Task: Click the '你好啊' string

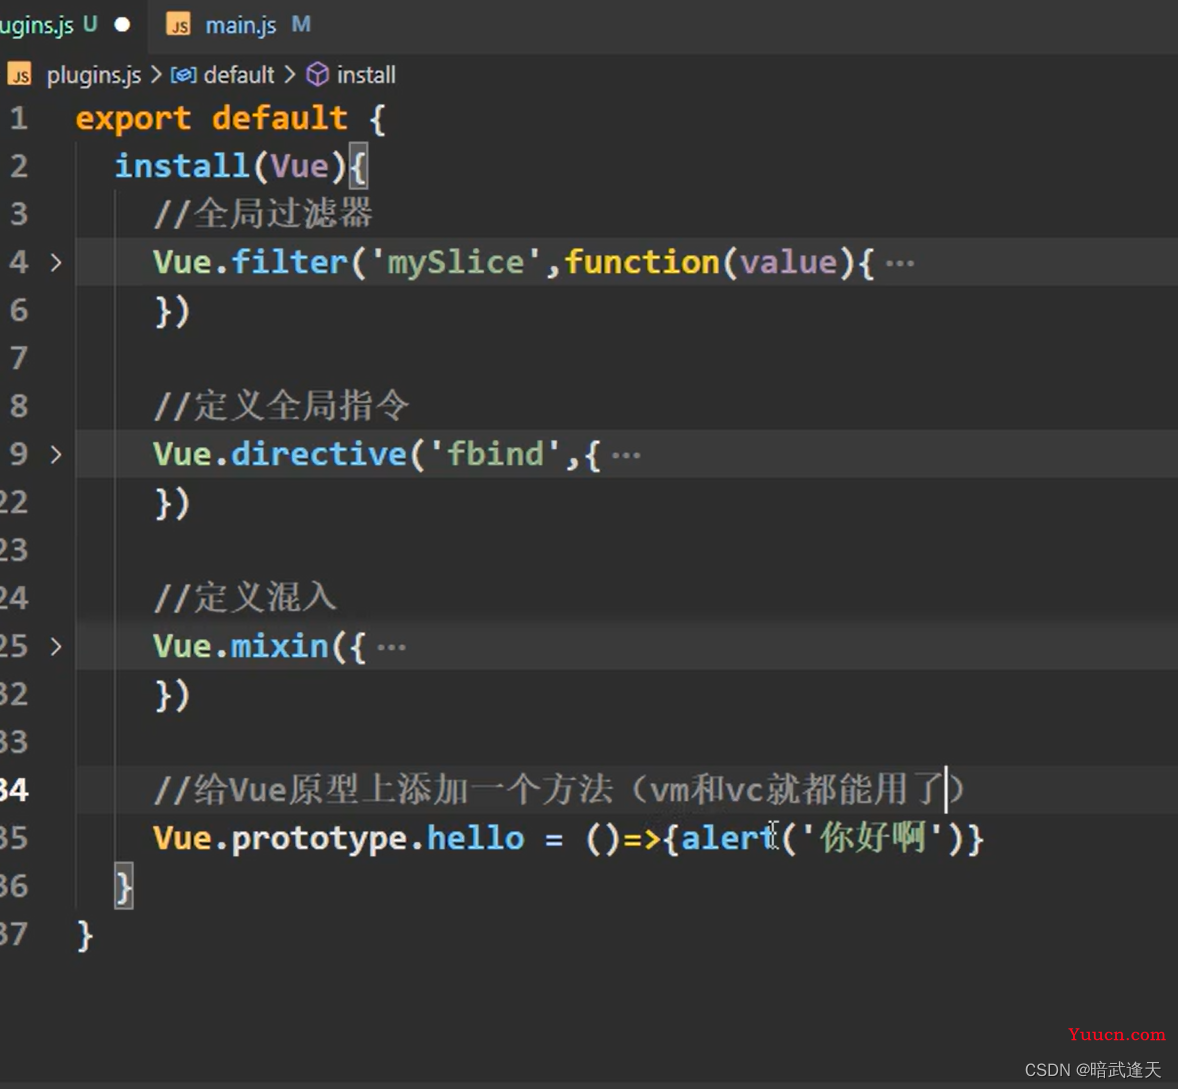Action: (x=872, y=837)
